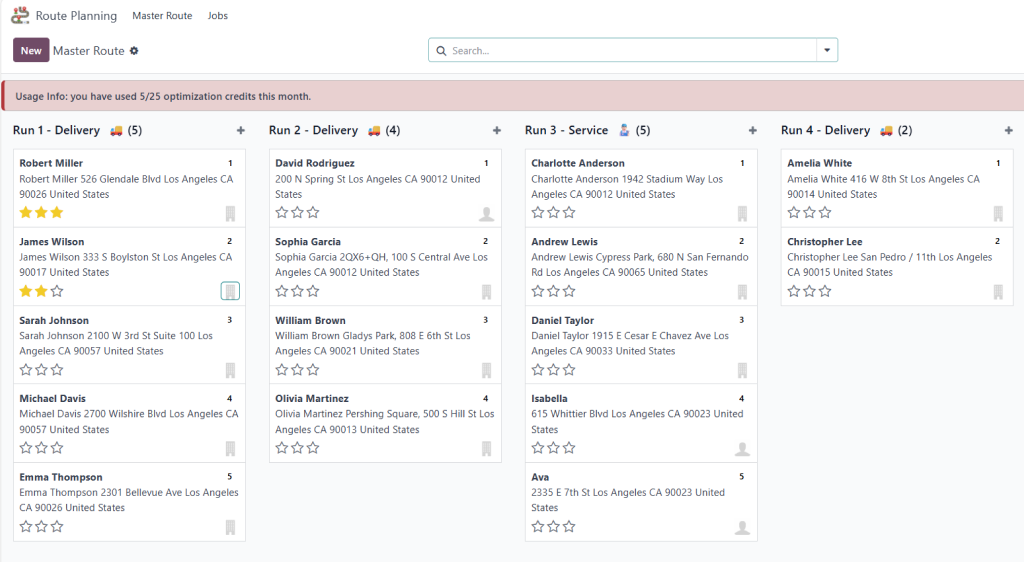Click avatar icon on David Rodriguez card

point(486,214)
